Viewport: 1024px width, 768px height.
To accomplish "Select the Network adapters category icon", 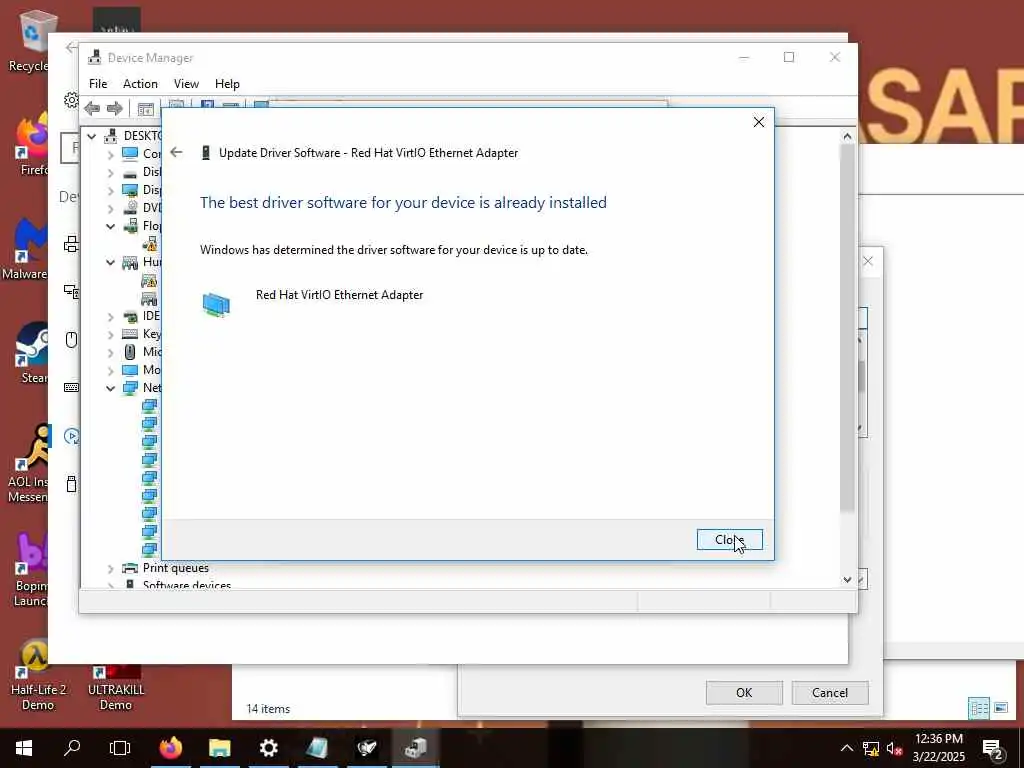I will (130, 387).
